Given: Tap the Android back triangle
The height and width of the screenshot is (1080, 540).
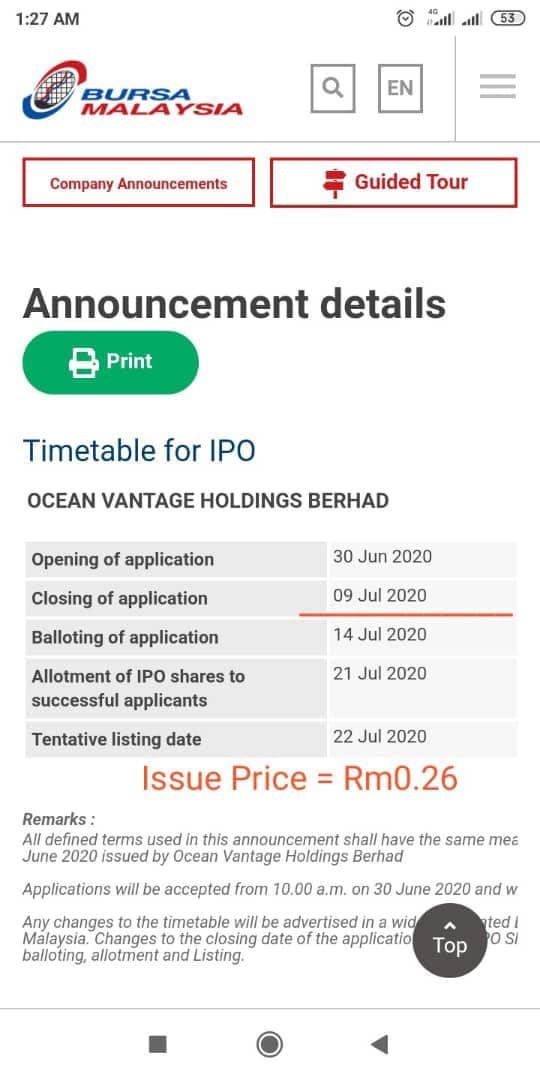Looking at the screenshot, I should pos(379,1044).
